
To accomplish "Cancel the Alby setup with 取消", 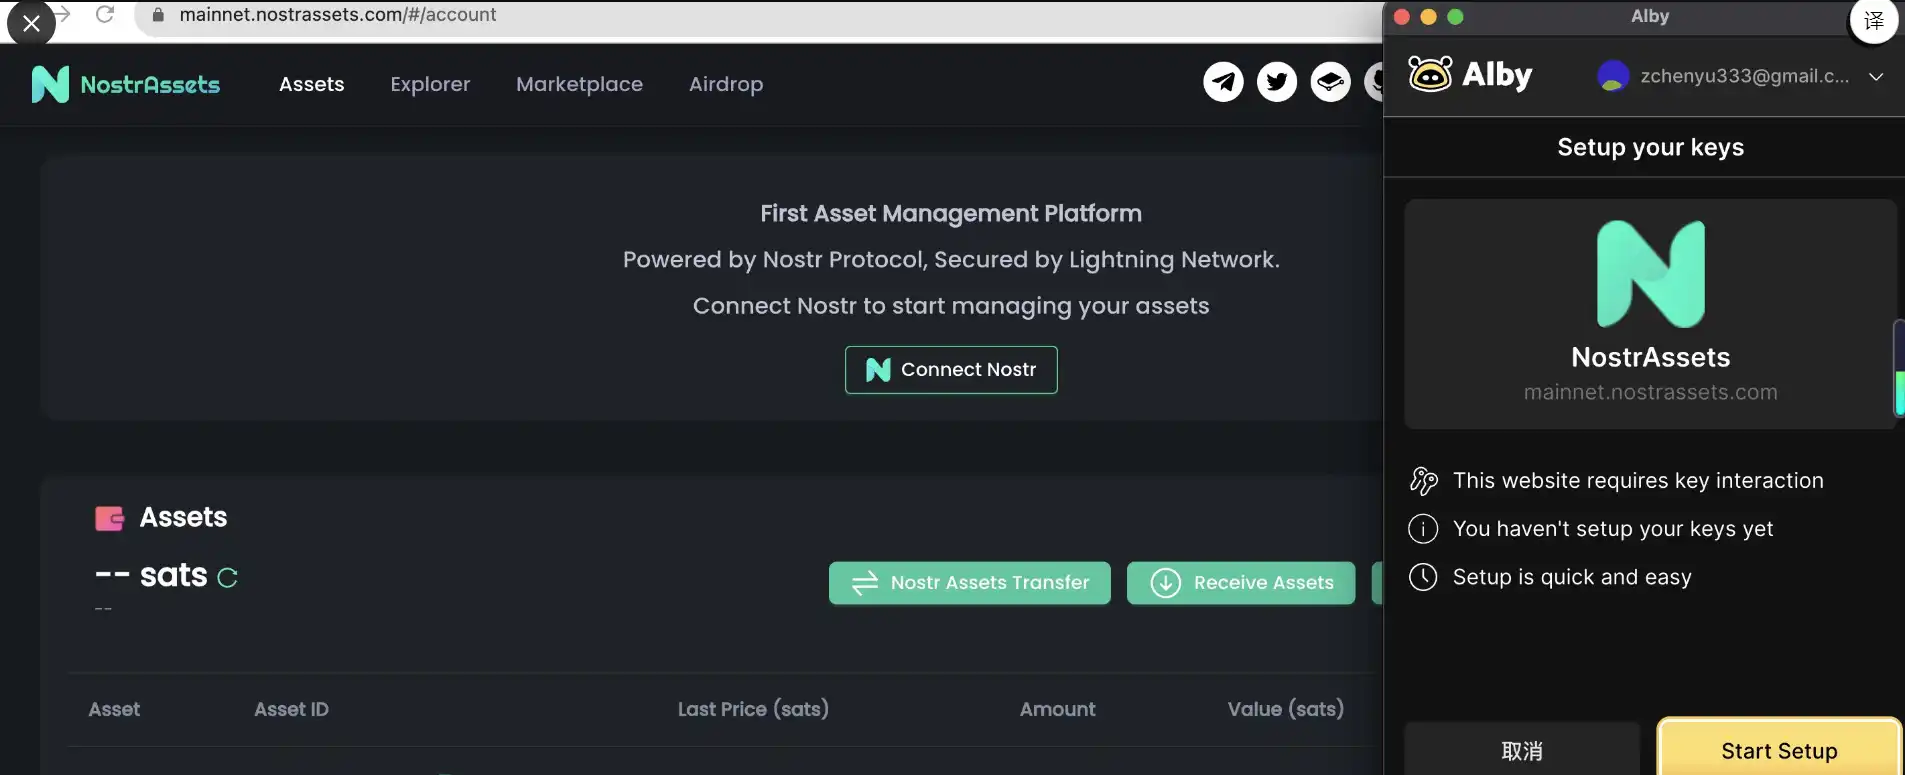I will tap(1521, 751).
